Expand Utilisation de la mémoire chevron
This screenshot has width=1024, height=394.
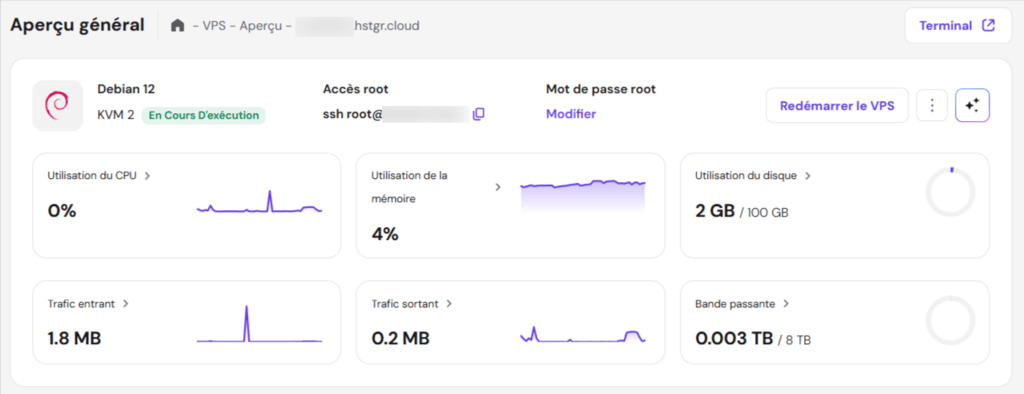pyautogui.click(x=498, y=187)
